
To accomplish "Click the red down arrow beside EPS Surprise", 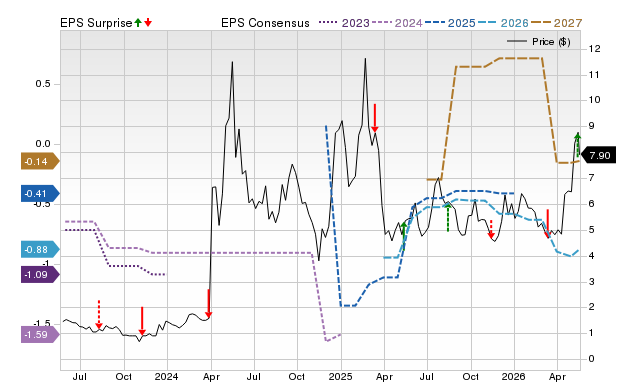I will coord(148,23).
